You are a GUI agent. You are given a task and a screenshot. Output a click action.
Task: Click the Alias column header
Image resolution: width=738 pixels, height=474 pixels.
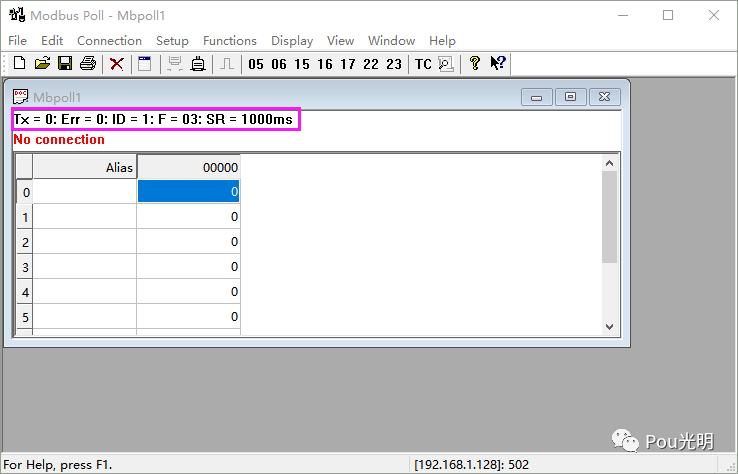pyautogui.click(x=85, y=167)
